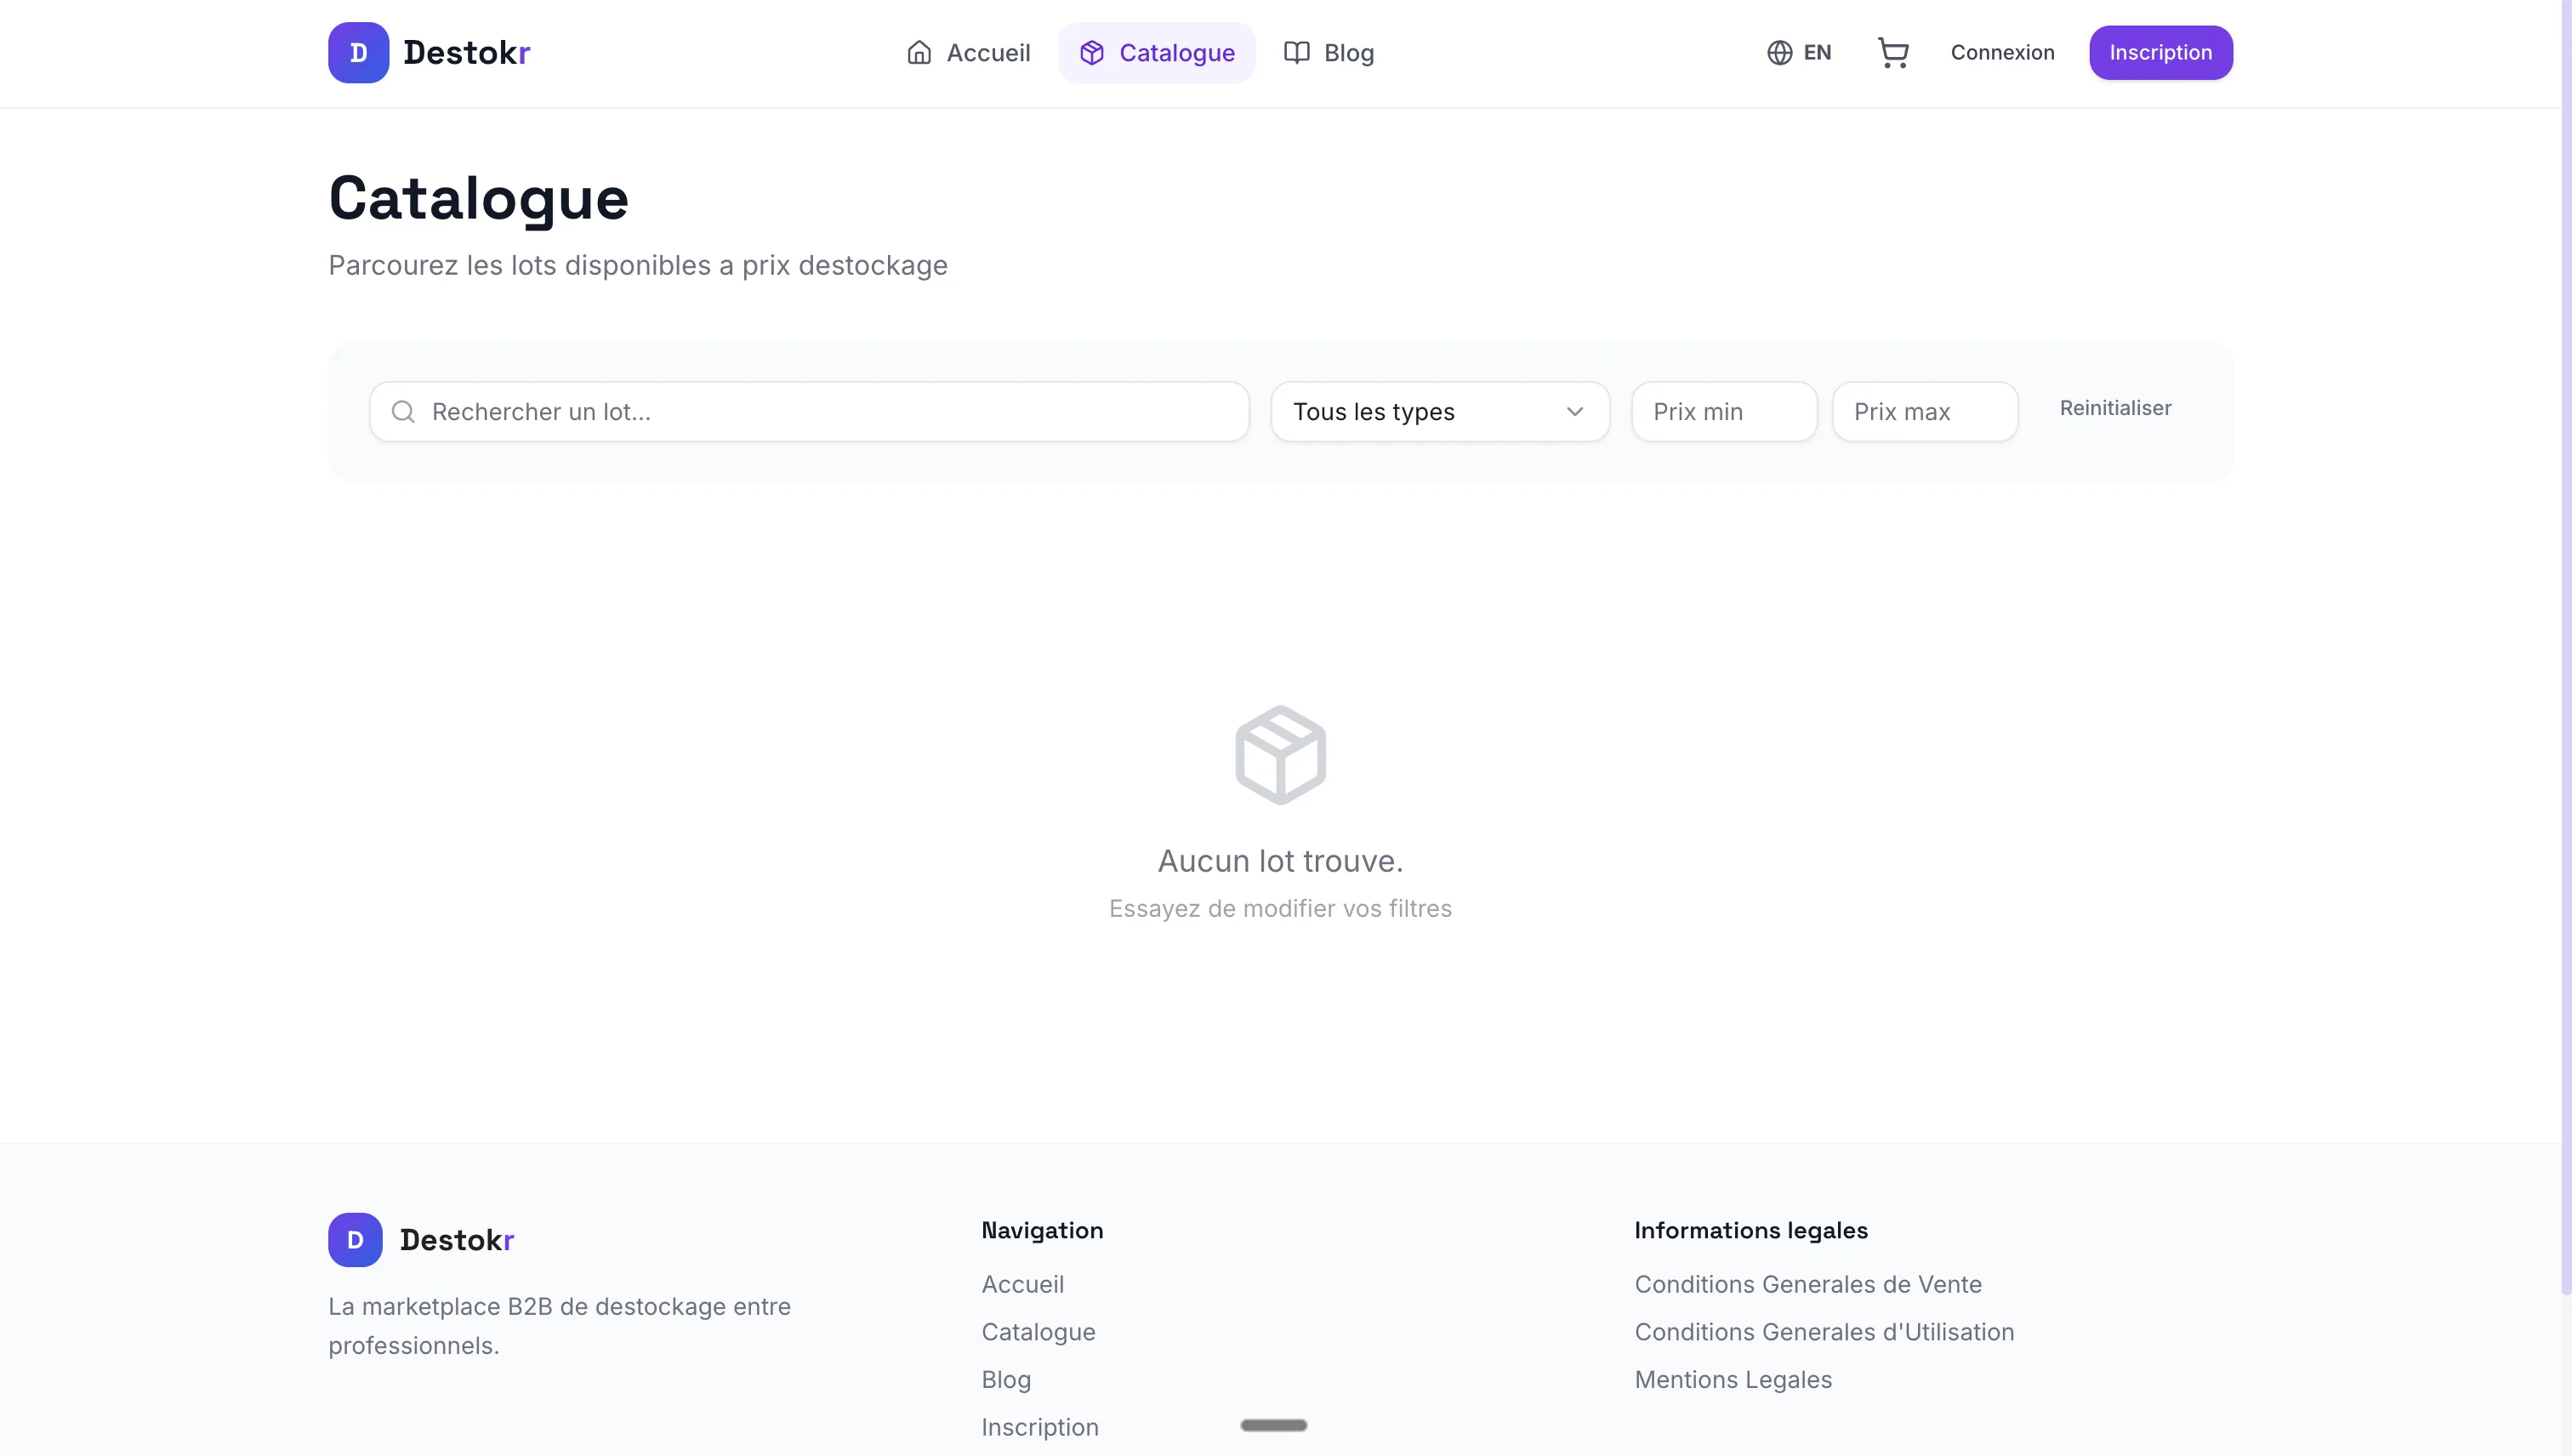Click the package icon next to Catalogue

click(1091, 52)
